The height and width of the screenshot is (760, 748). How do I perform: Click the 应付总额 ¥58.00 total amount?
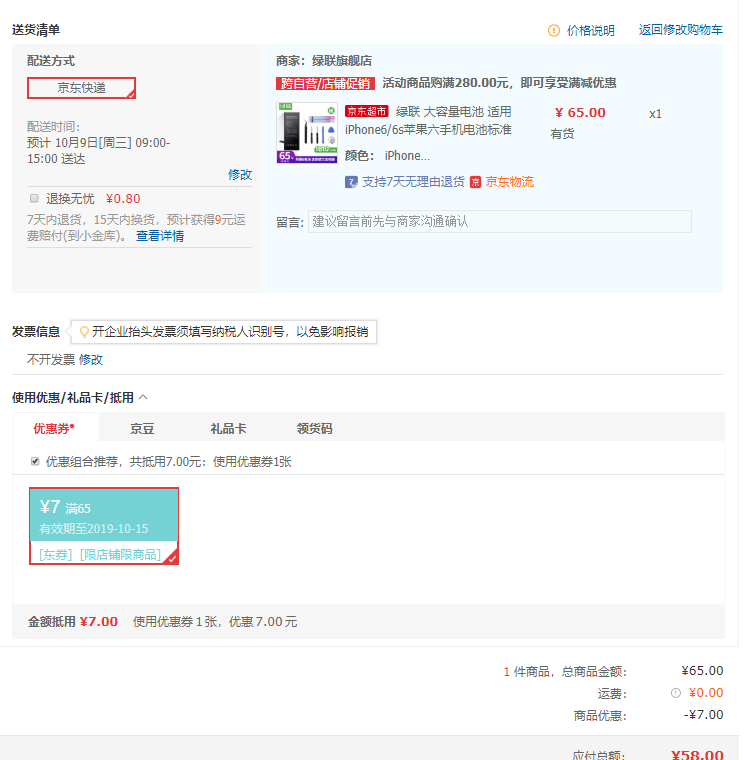coord(697,754)
